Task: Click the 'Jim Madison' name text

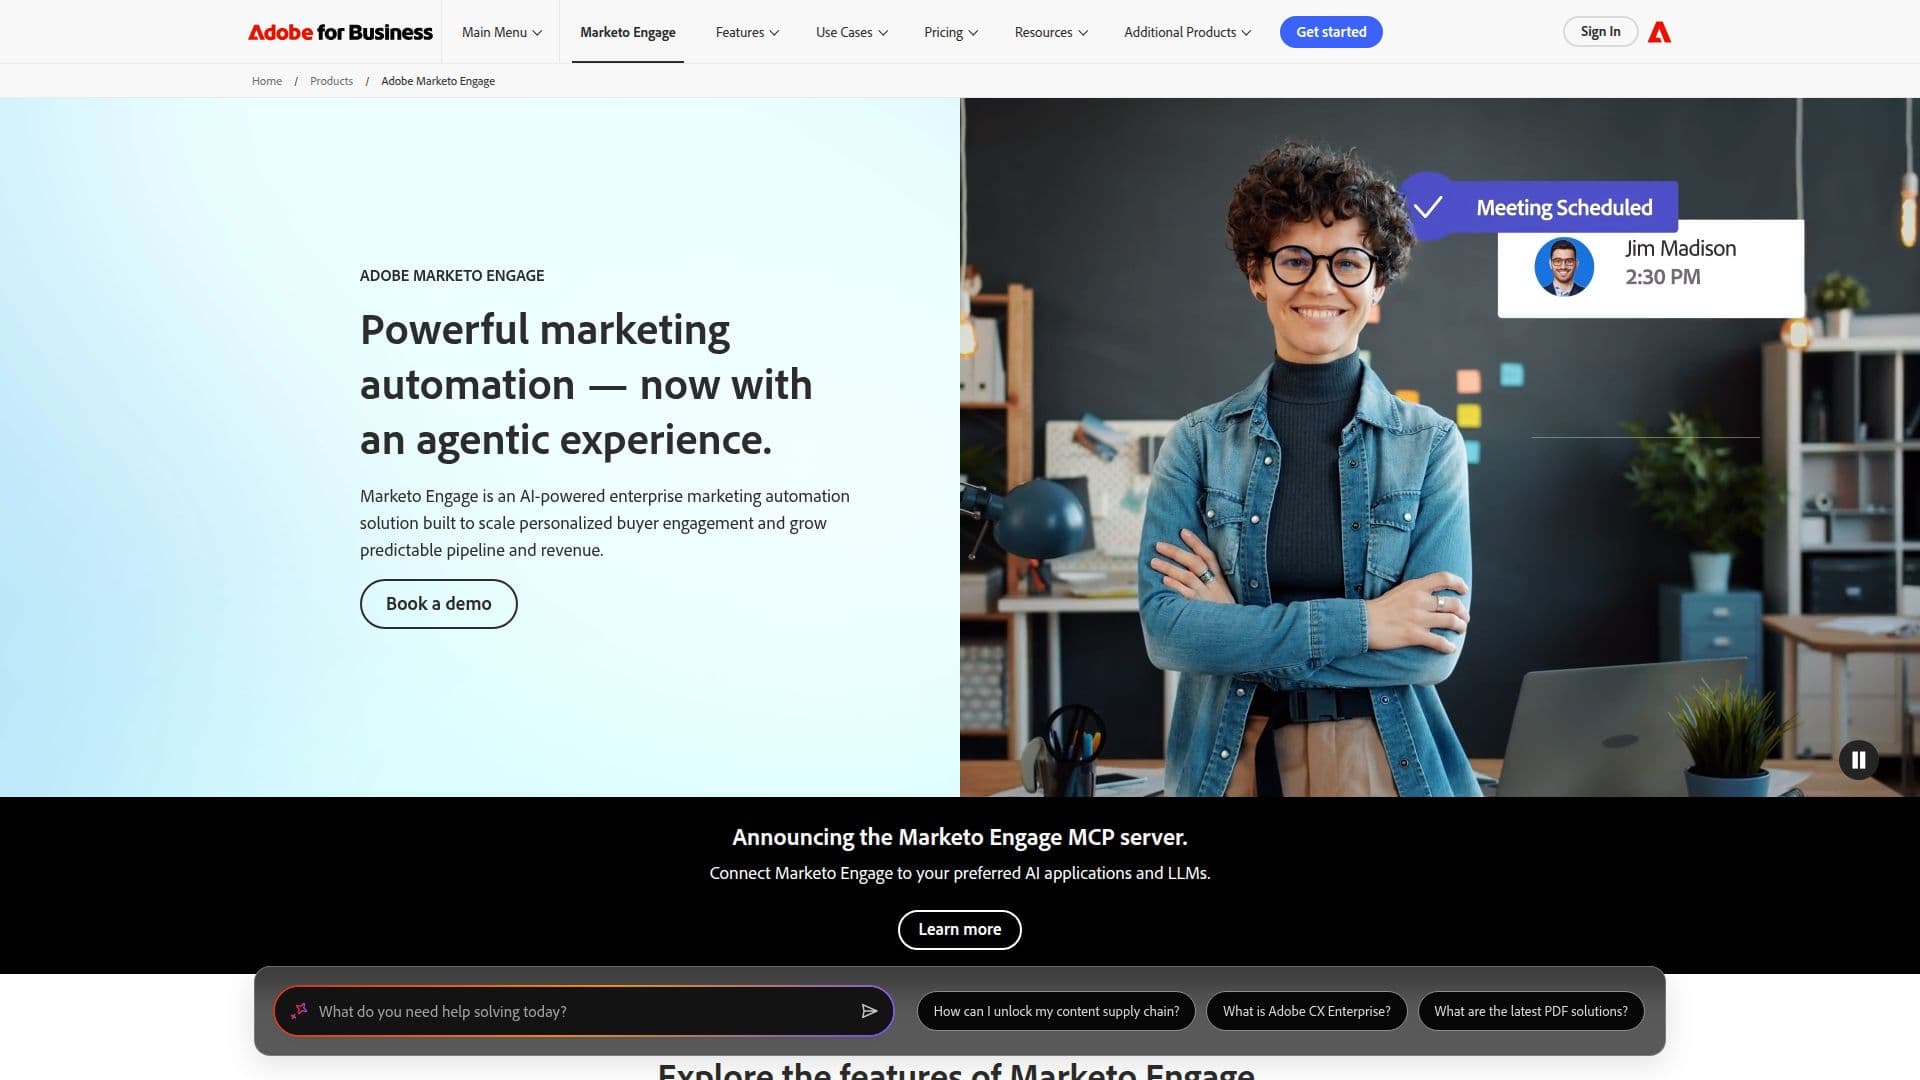Action: (x=1680, y=248)
